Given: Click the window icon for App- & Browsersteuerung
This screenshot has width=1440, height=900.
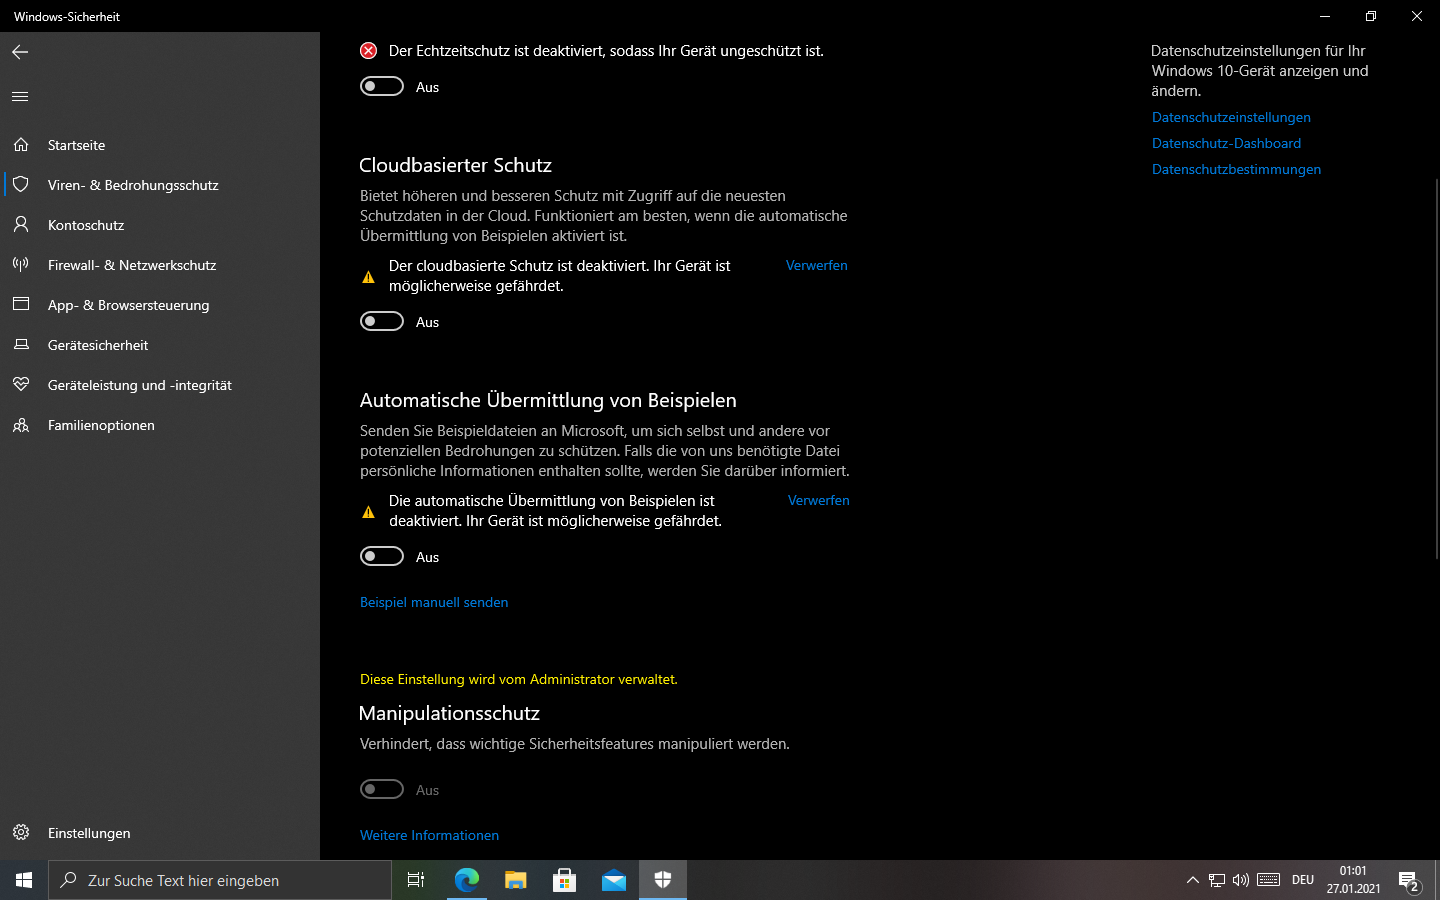Looking at the screenshot, I should [x=21, y=305].
